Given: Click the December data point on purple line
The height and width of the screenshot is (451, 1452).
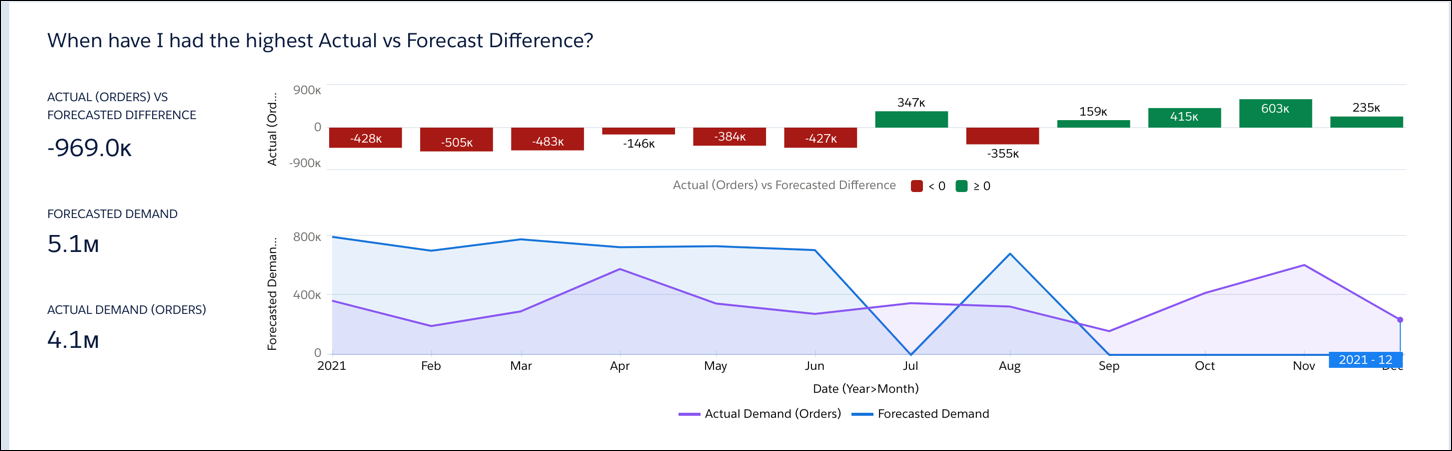Looking at the screenshot, I should [x=1400, y=320].
